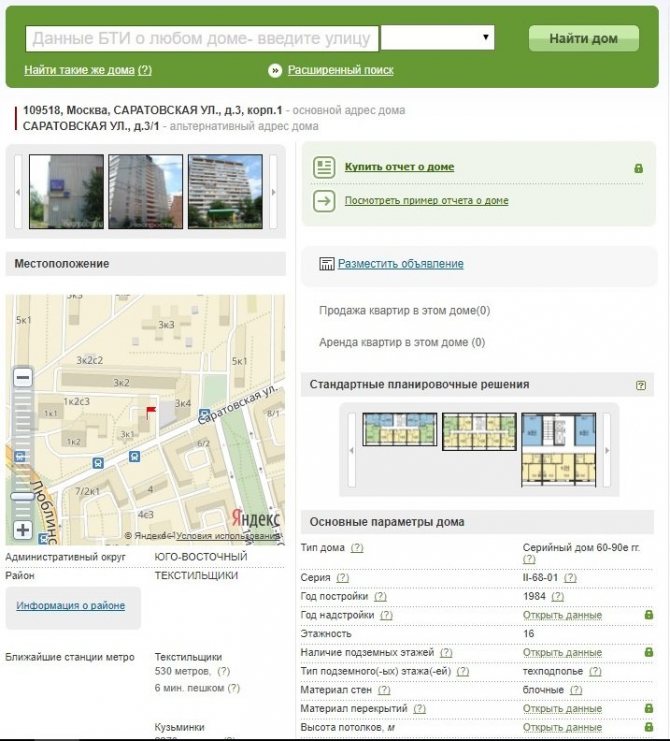Open Посмотреть пример отчета о доме link
This screenshot has width=670, height=741.
point(426,200)
